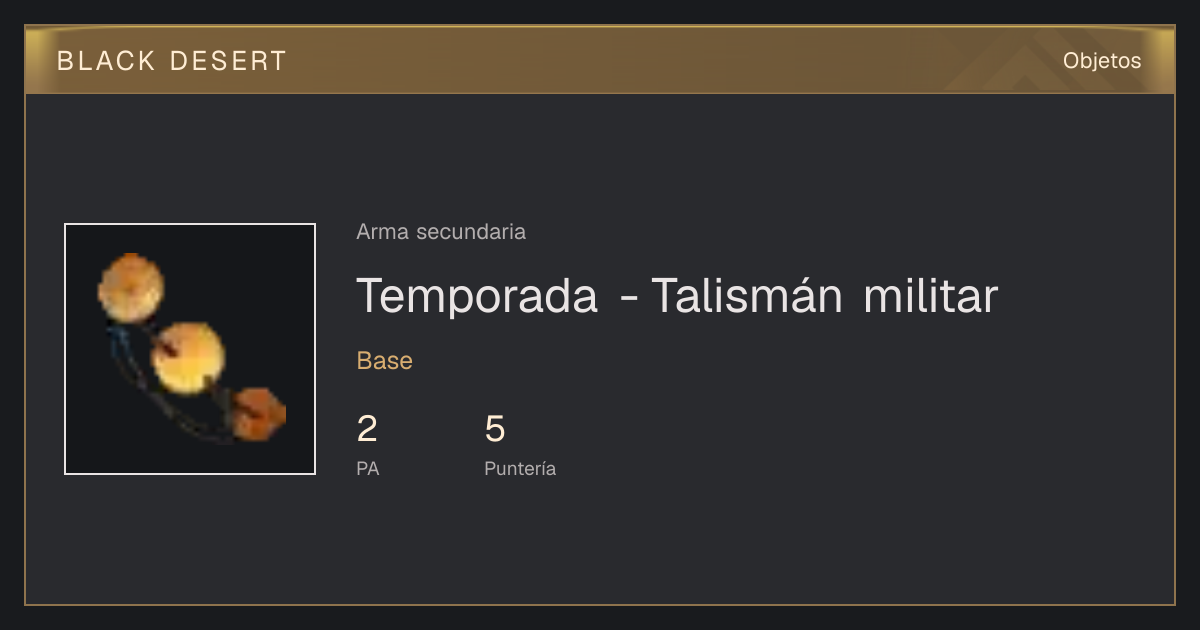Click the Puntería value number 5
The image size is (1200, 630).
tap(495, 429)
